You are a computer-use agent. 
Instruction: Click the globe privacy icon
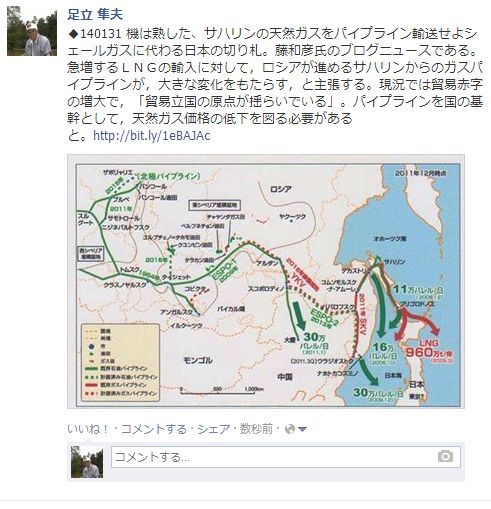pos(290,429)
